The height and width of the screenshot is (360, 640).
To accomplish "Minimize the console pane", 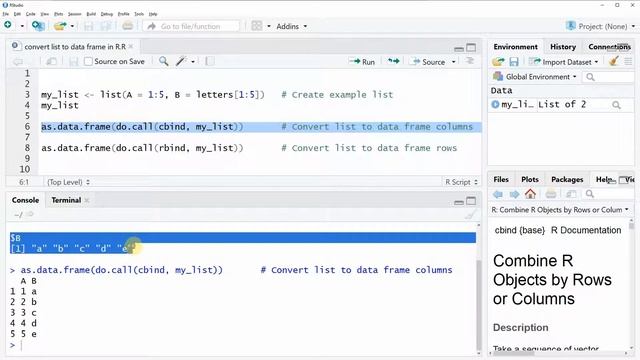I will (x=459, y=202).
